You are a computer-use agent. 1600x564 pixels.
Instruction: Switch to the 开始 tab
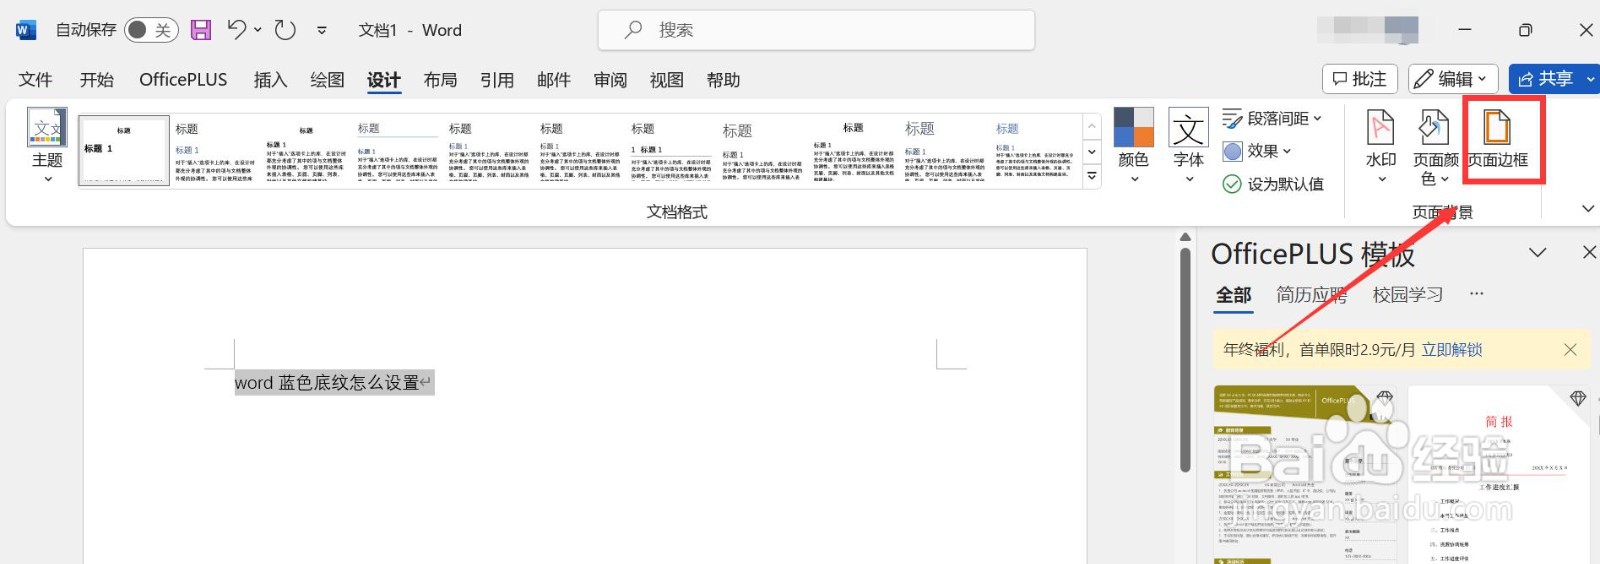click(x=97, y=80)
